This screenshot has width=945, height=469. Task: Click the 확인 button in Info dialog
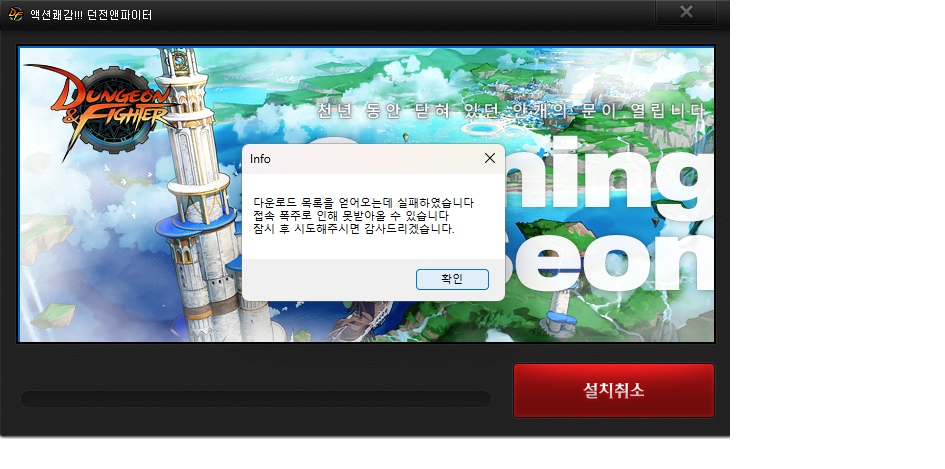(x=452, y=279)
